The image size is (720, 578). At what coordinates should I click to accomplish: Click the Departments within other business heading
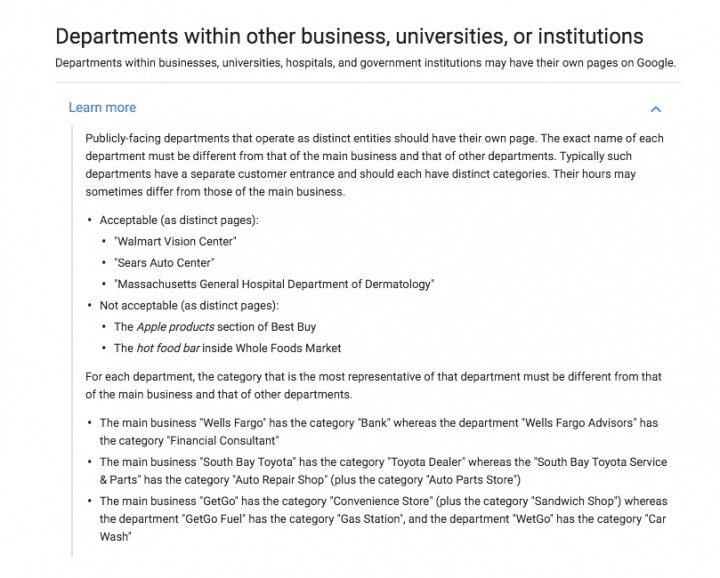point(349,36)
